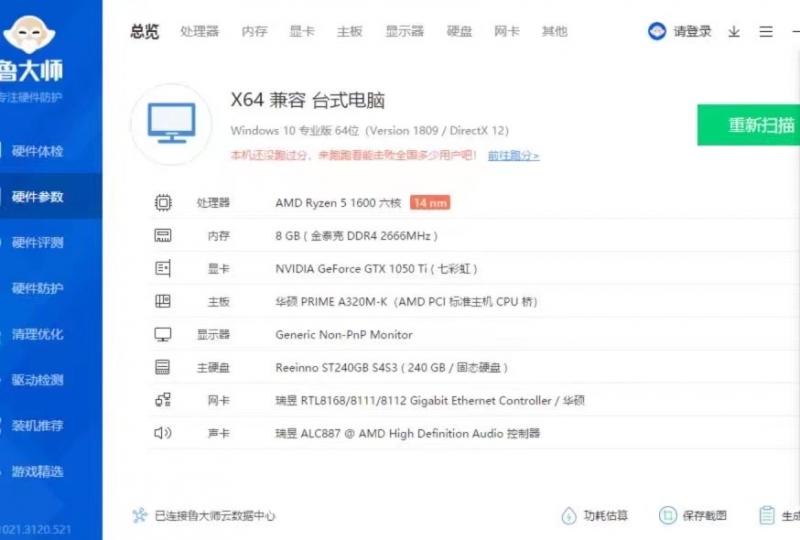This screenshot has width=800, height=540.
Task: Open the 其他 tab
Action: pyautogui.click(x=555, y=32)
